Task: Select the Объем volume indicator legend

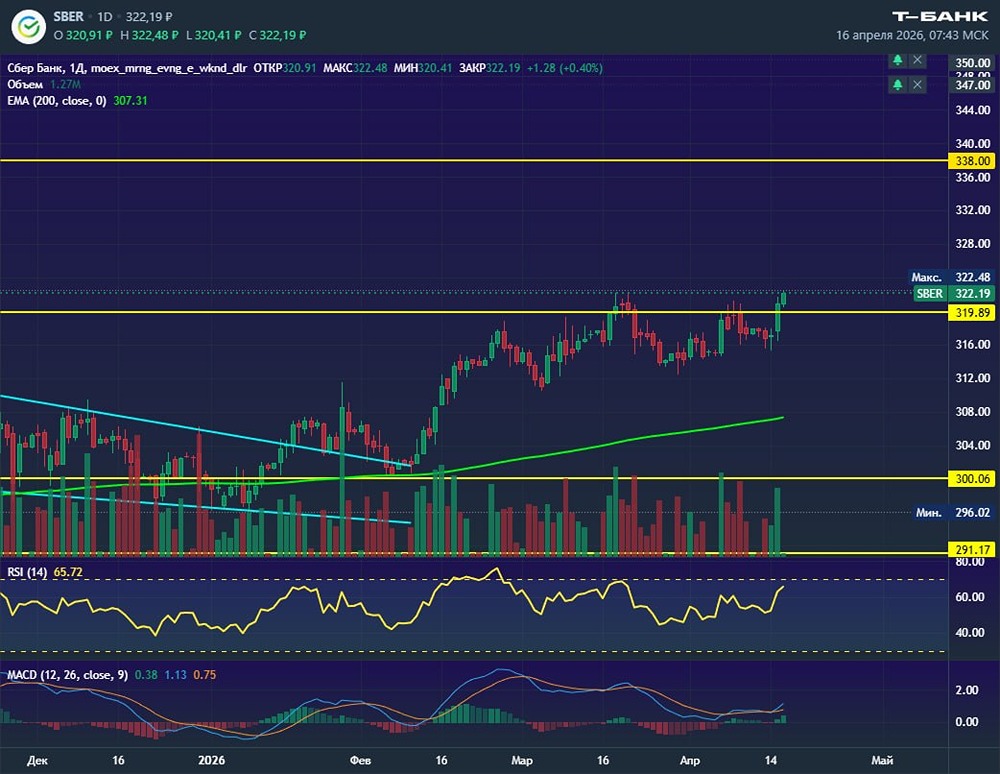Action: 25,85
